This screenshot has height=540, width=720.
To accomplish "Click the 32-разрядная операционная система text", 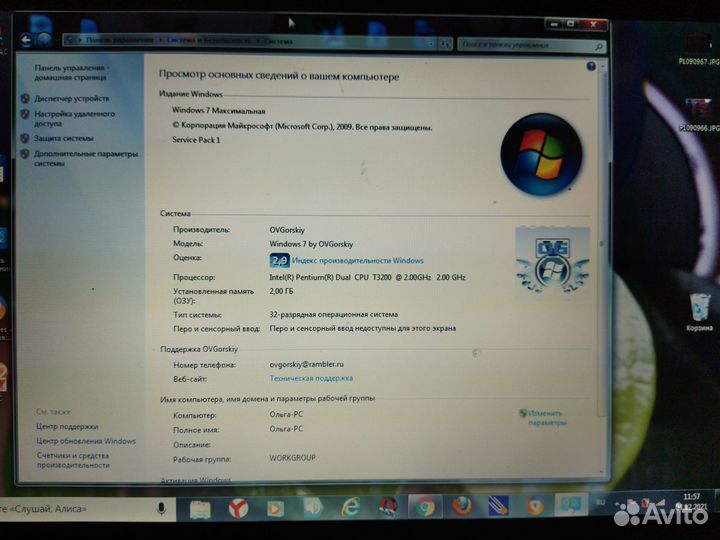I will coord(333,315).
